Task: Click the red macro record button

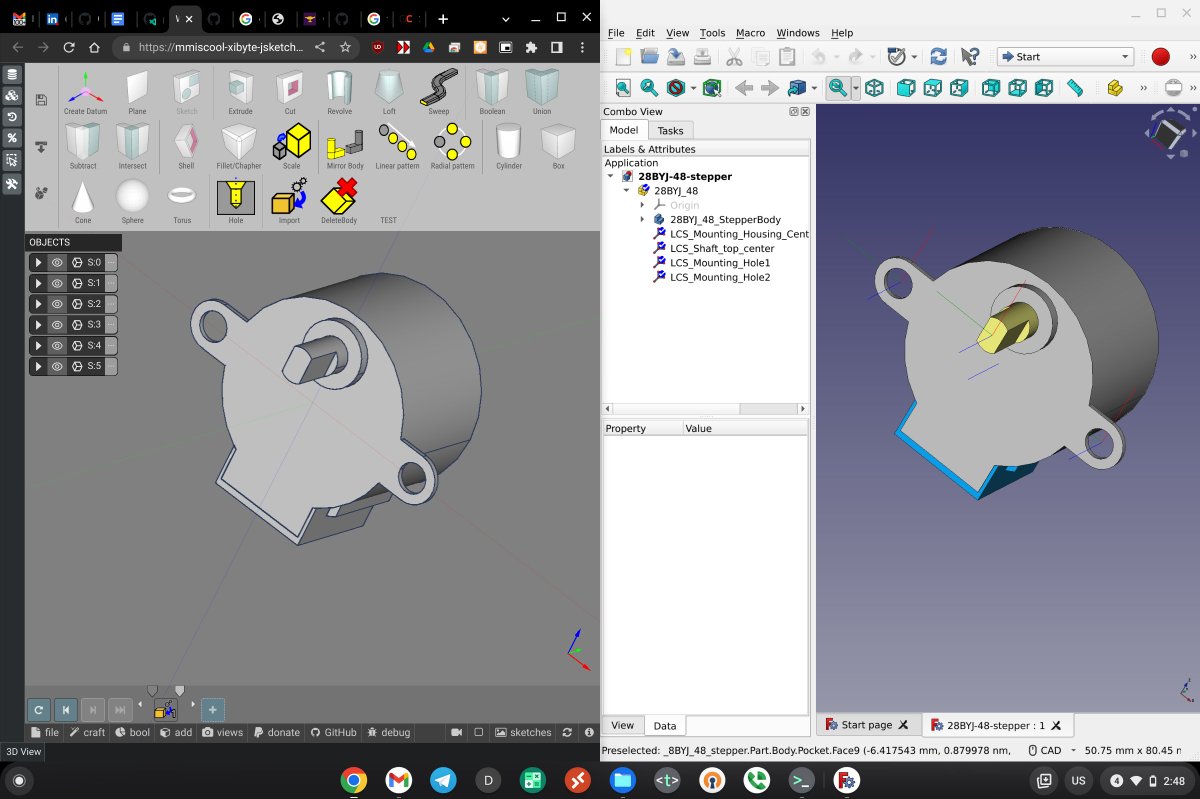Action: [1160, 57]
